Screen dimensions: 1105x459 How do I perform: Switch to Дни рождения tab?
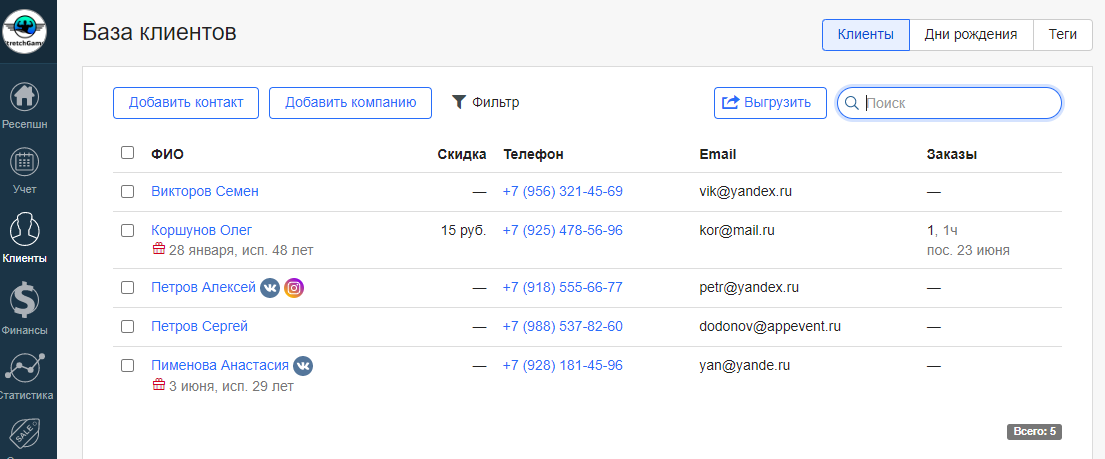coord(971,34)
